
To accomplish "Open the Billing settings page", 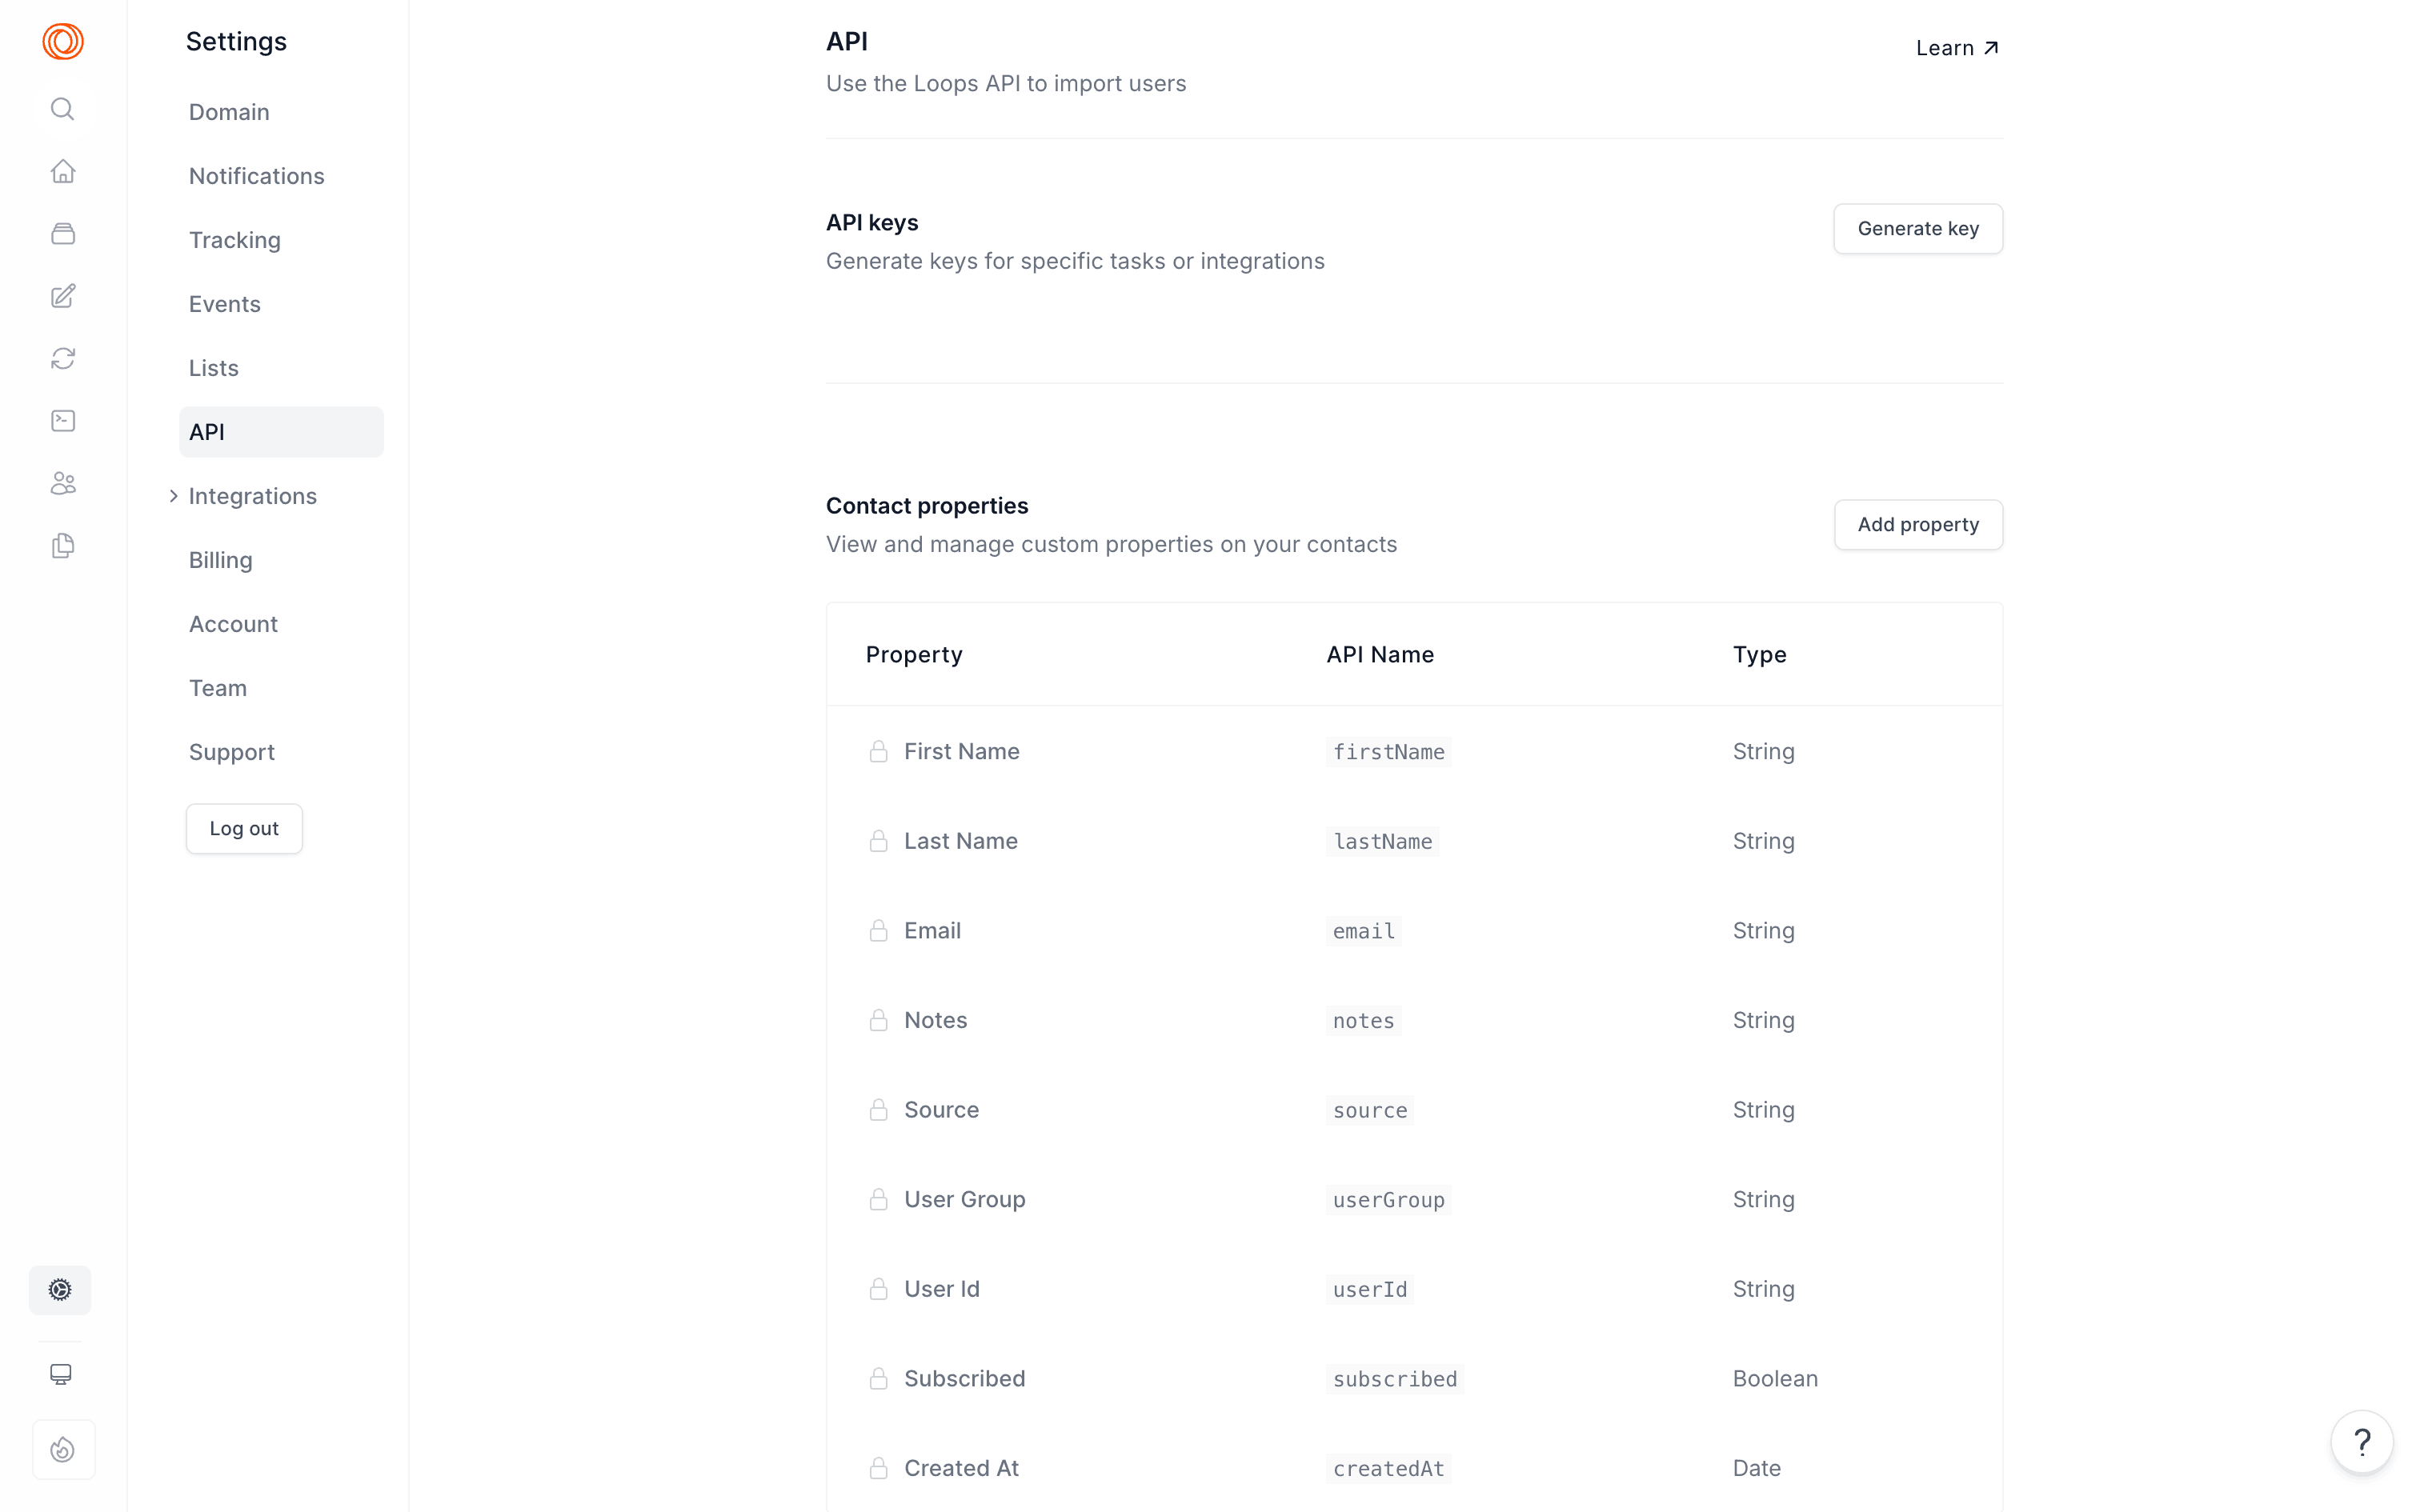I will tap(220, 559).
